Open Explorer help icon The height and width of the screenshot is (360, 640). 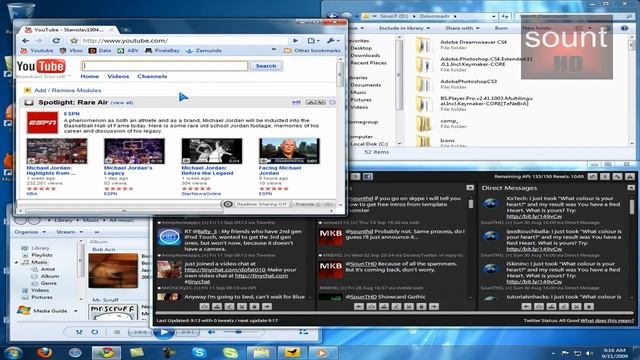pos(624,28)
